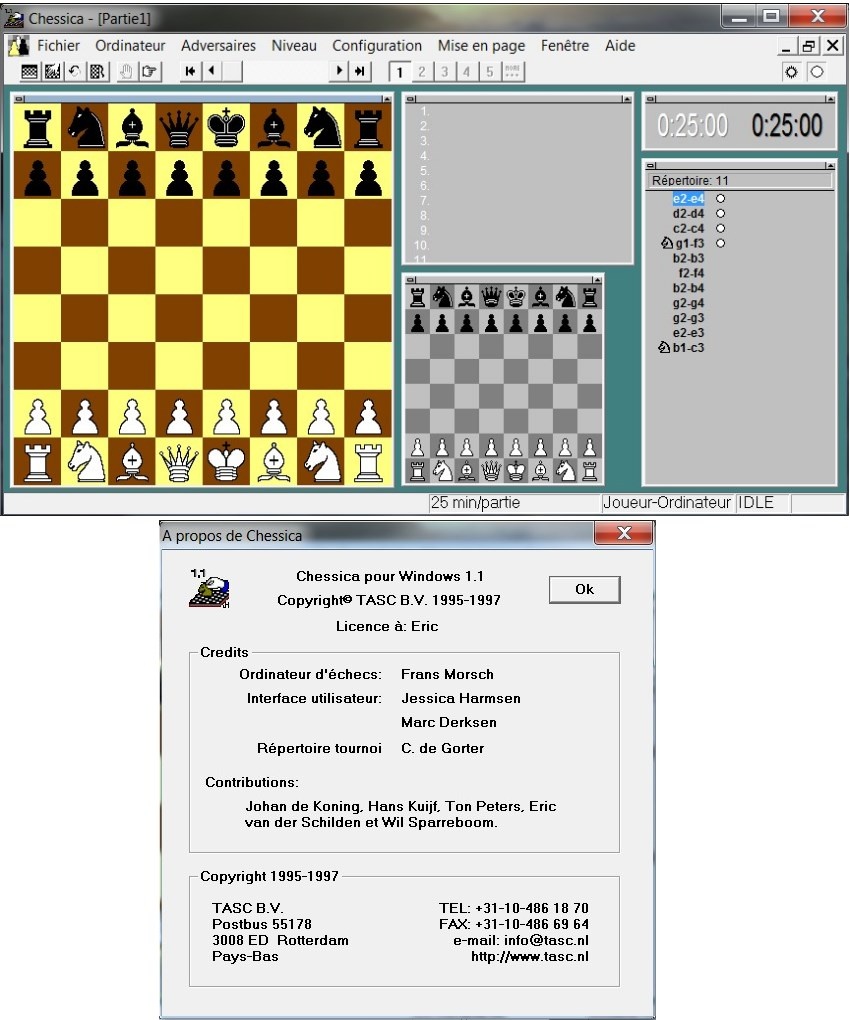Click '25 min/partie' in the status bar
This screenshot has width=850, height=1020.
[475, 503]
